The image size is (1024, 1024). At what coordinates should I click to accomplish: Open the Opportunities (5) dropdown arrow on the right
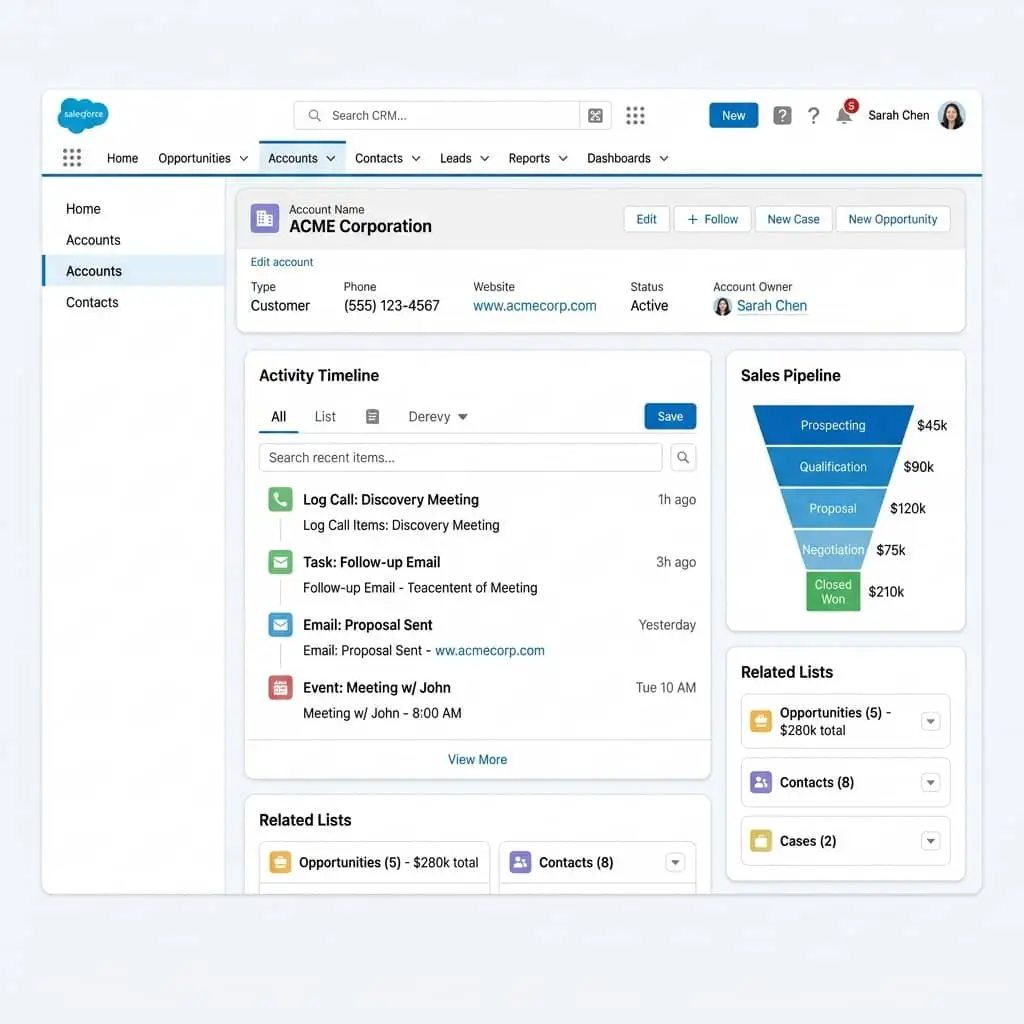pyautogui.click(x=931, y=721)
